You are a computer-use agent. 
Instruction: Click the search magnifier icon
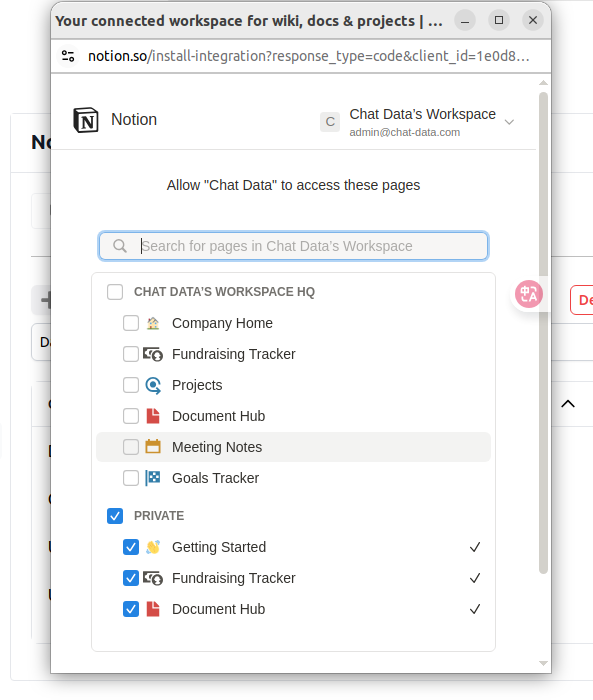(x=120, y=246)
